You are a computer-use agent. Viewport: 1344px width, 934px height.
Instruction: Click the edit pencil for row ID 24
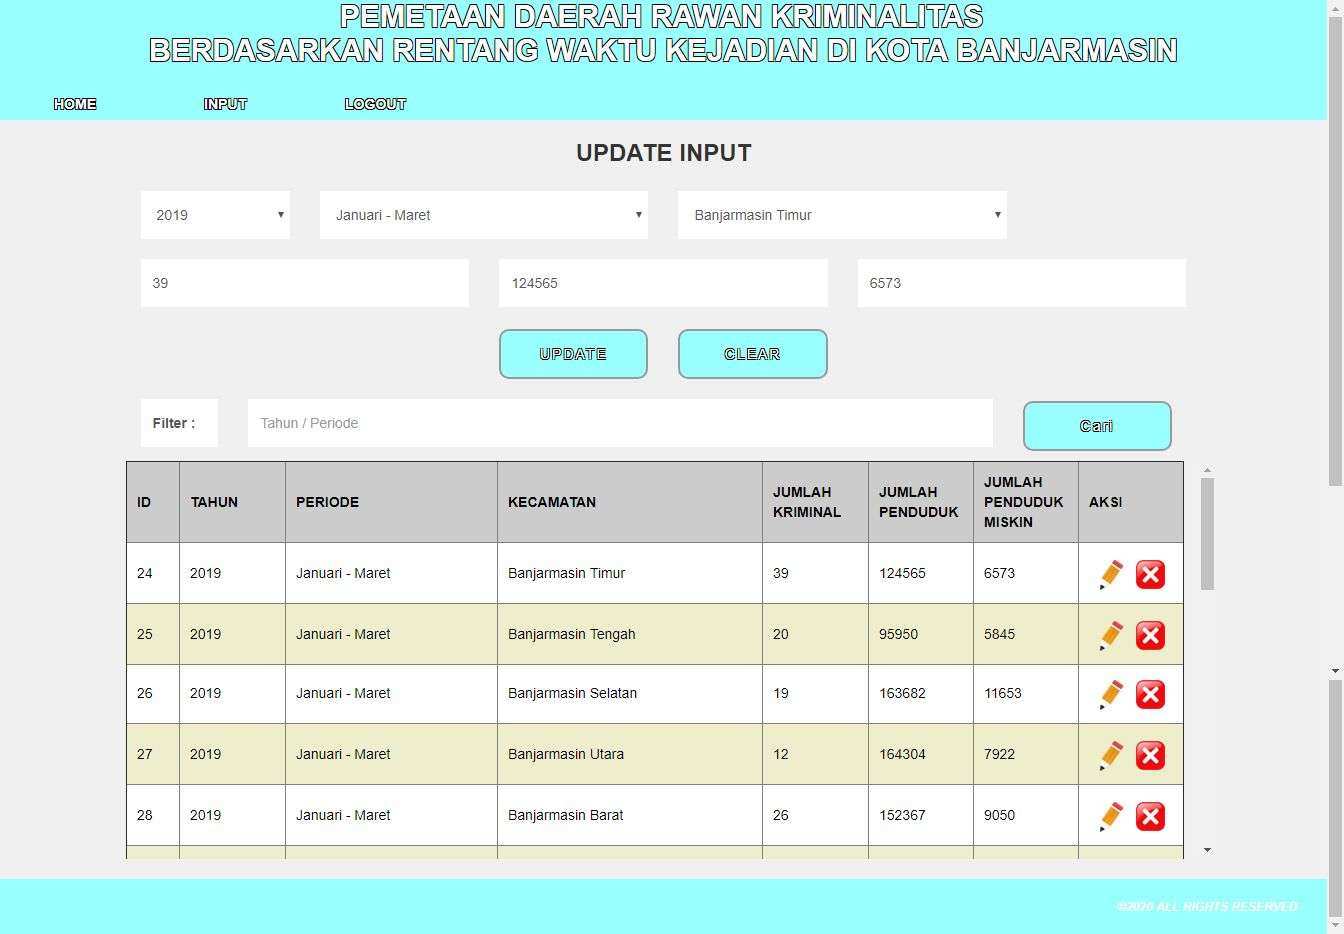(x=1111, y=574)
